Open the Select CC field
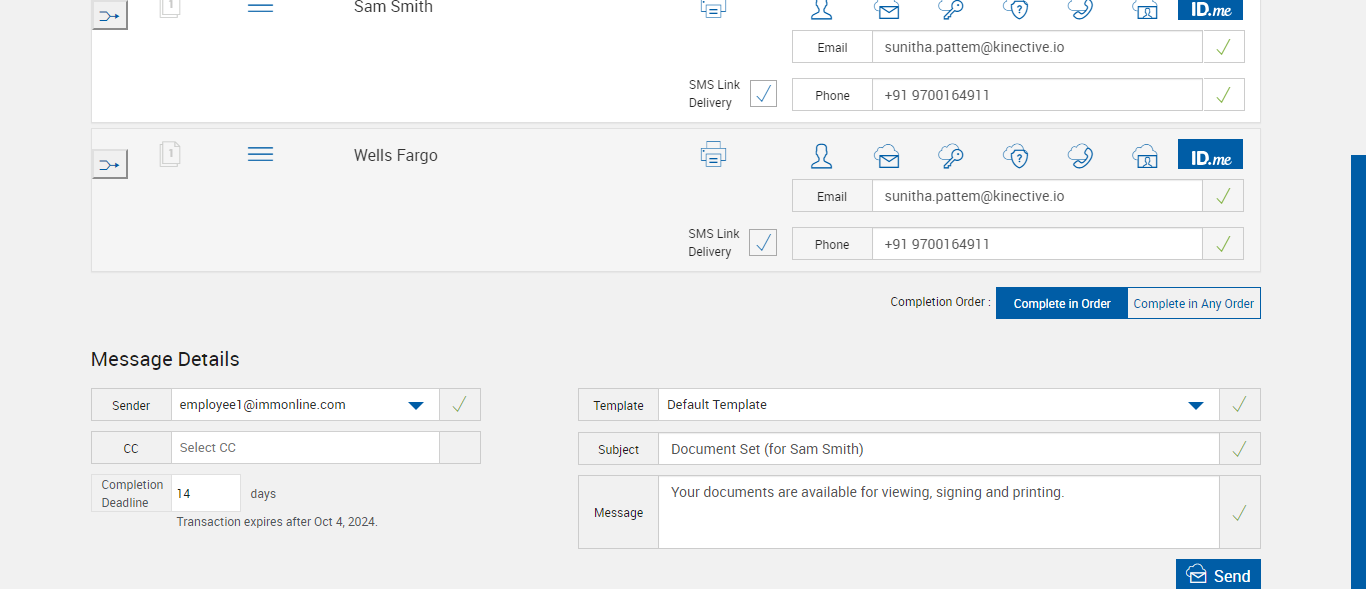Image resolution: width=1366 pixels, height=589 pixels. pos(305,448)
